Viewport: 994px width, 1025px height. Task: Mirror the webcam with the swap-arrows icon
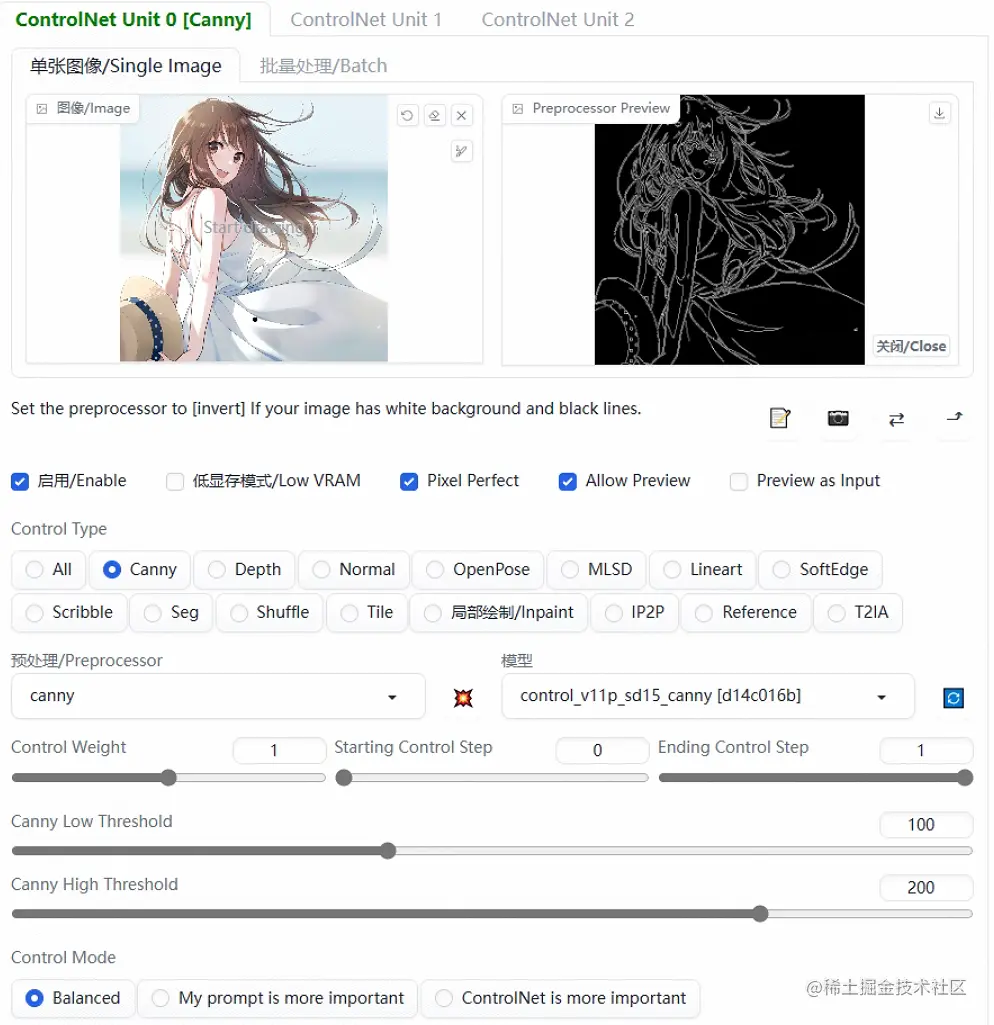click(896, 420)
